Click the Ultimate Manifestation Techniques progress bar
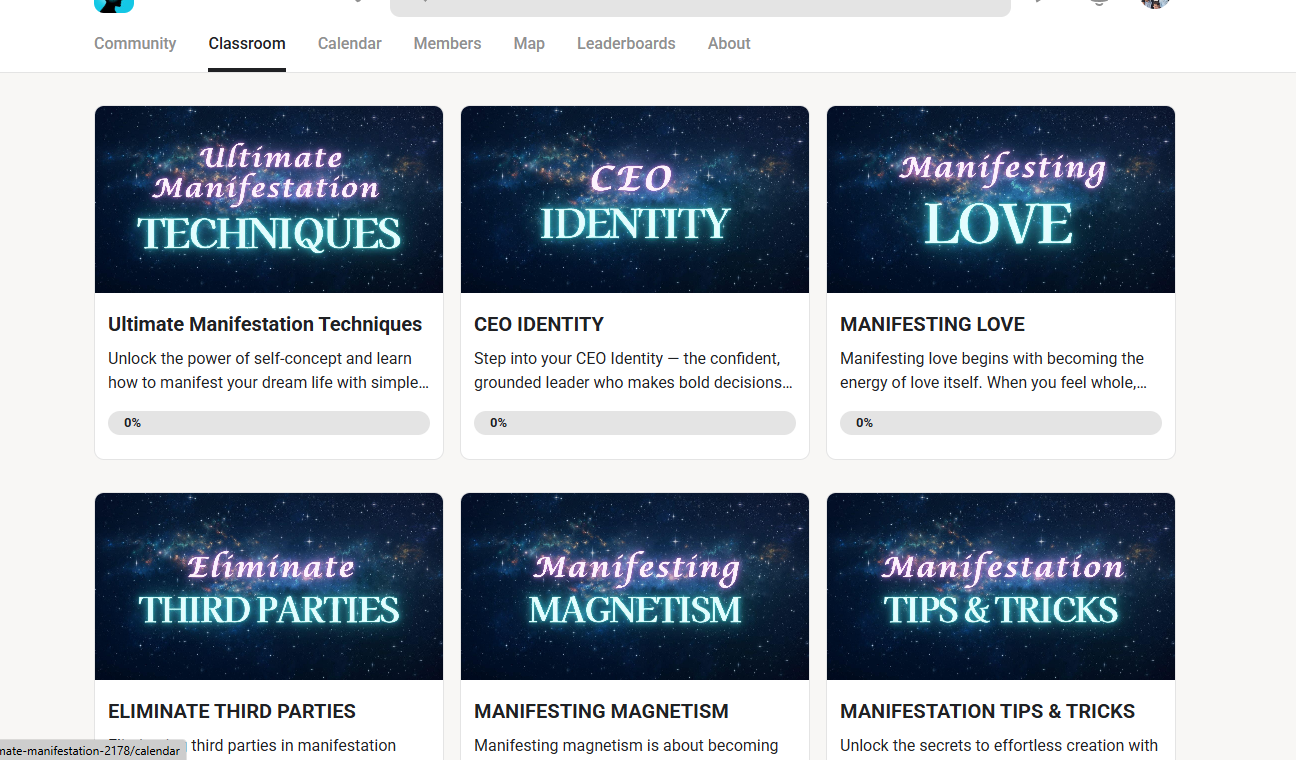The height and width of the screenshot is (760, 1296). click(269, 423)
